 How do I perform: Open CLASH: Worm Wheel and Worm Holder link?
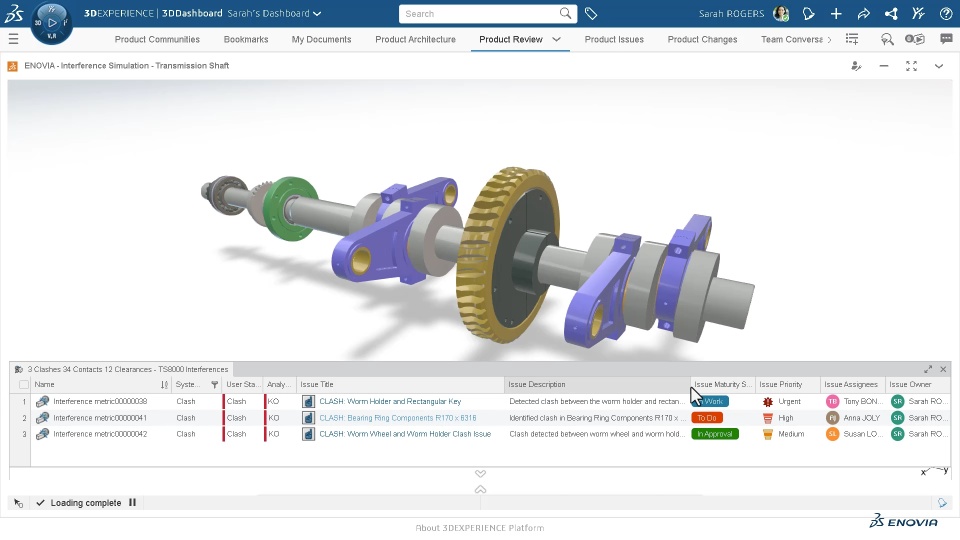pyautogui.click(x=405, y=434)
